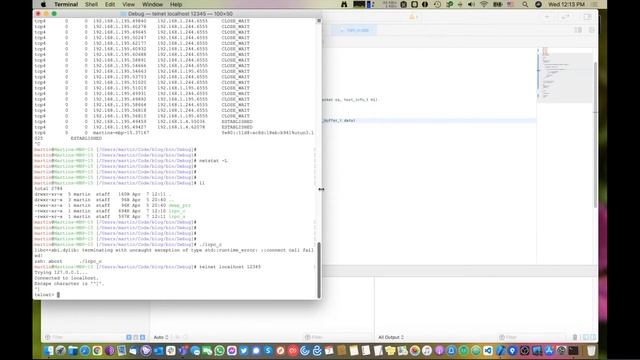
Task: Select the highlighted Xcode editor tab
Action: 354,30
